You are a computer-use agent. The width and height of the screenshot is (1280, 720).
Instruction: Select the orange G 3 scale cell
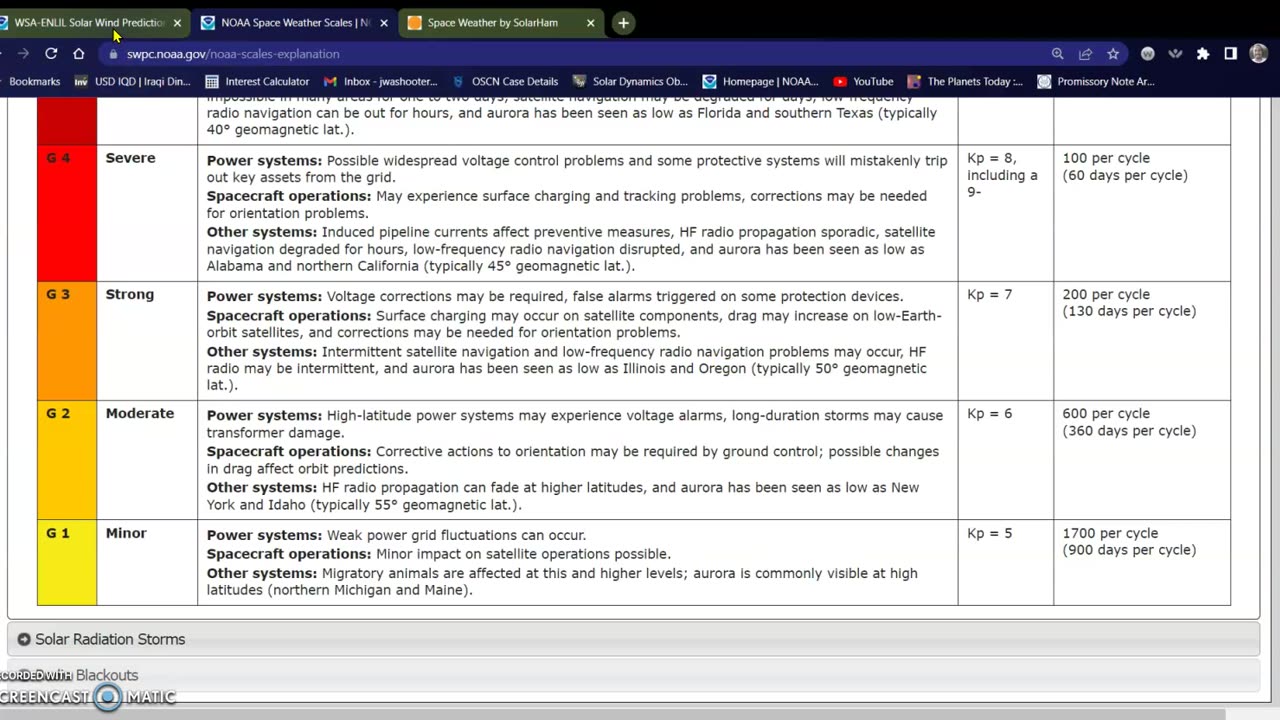coord(67,341)
